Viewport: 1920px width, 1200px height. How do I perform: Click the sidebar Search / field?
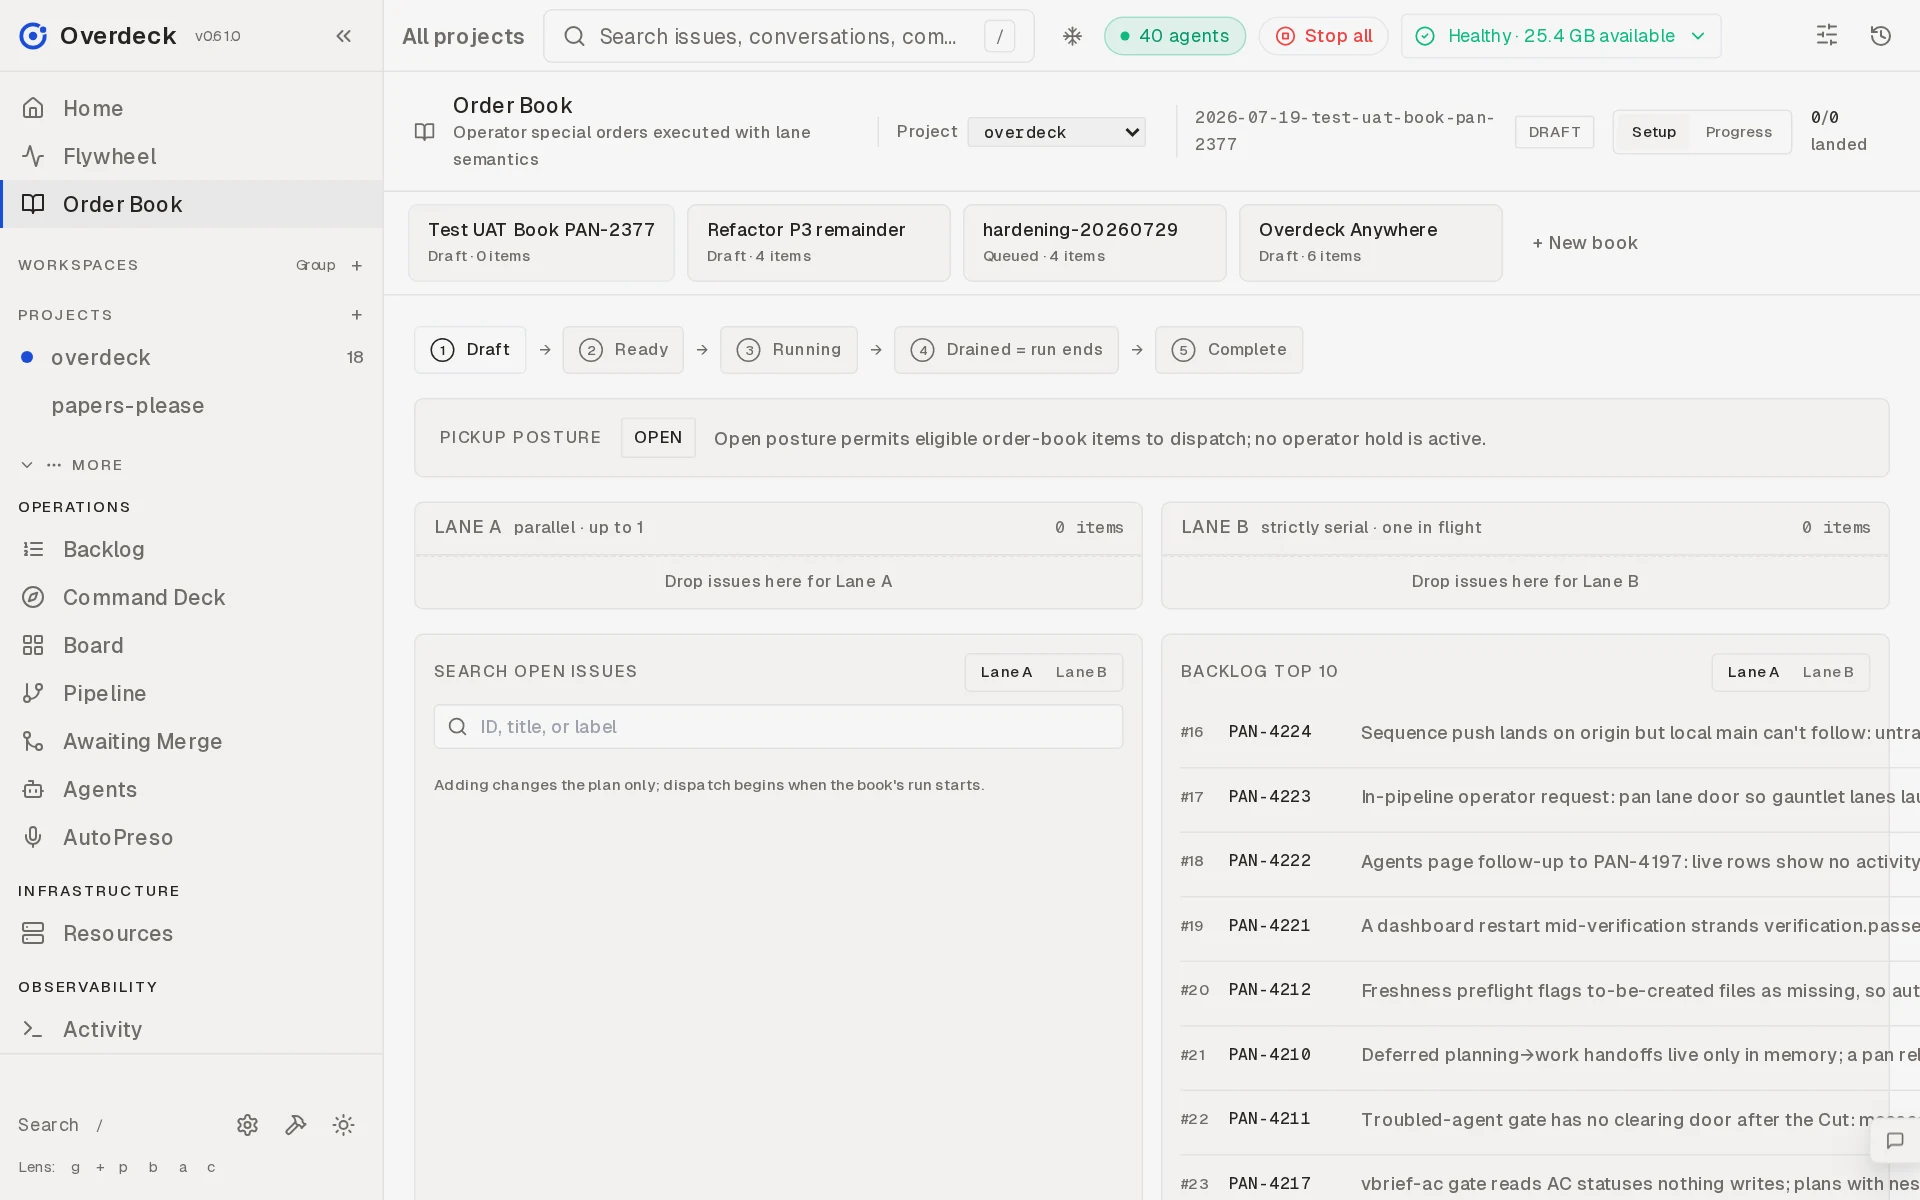tap(61, 1125)
